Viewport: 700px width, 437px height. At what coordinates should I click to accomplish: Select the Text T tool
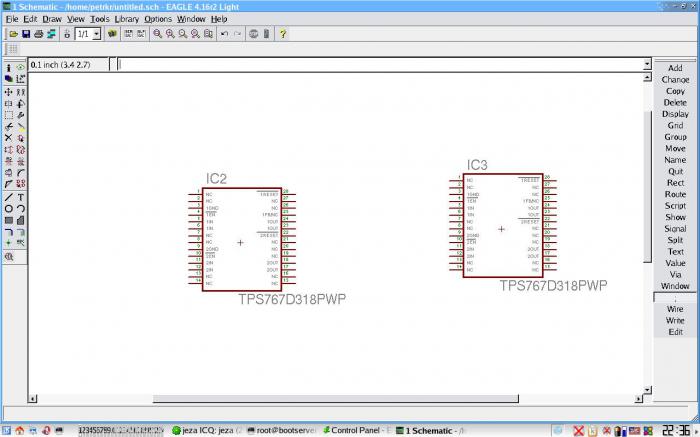tap(21, 197)
